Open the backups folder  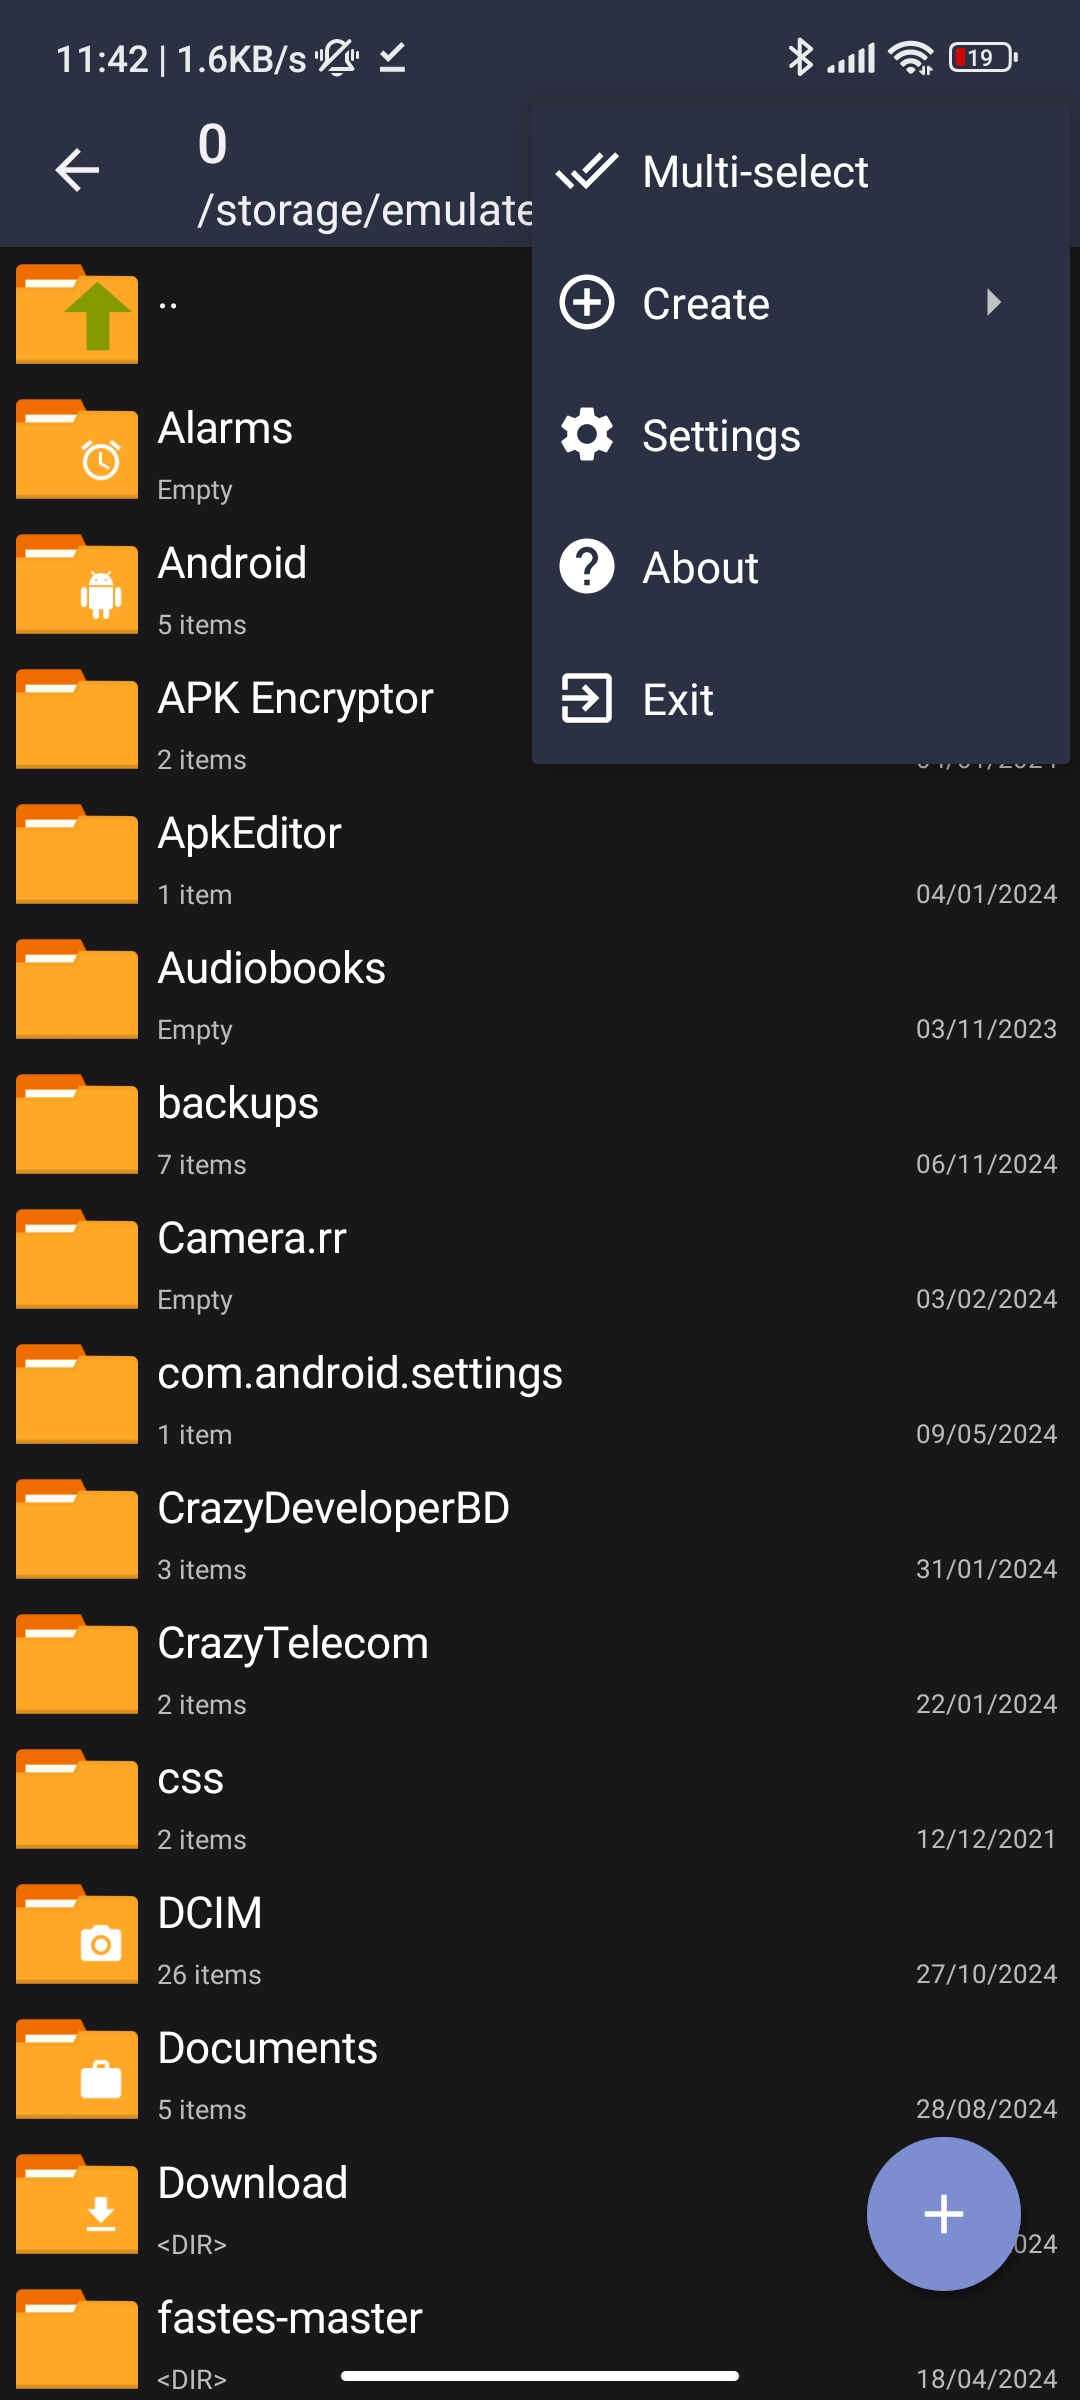540,1125
